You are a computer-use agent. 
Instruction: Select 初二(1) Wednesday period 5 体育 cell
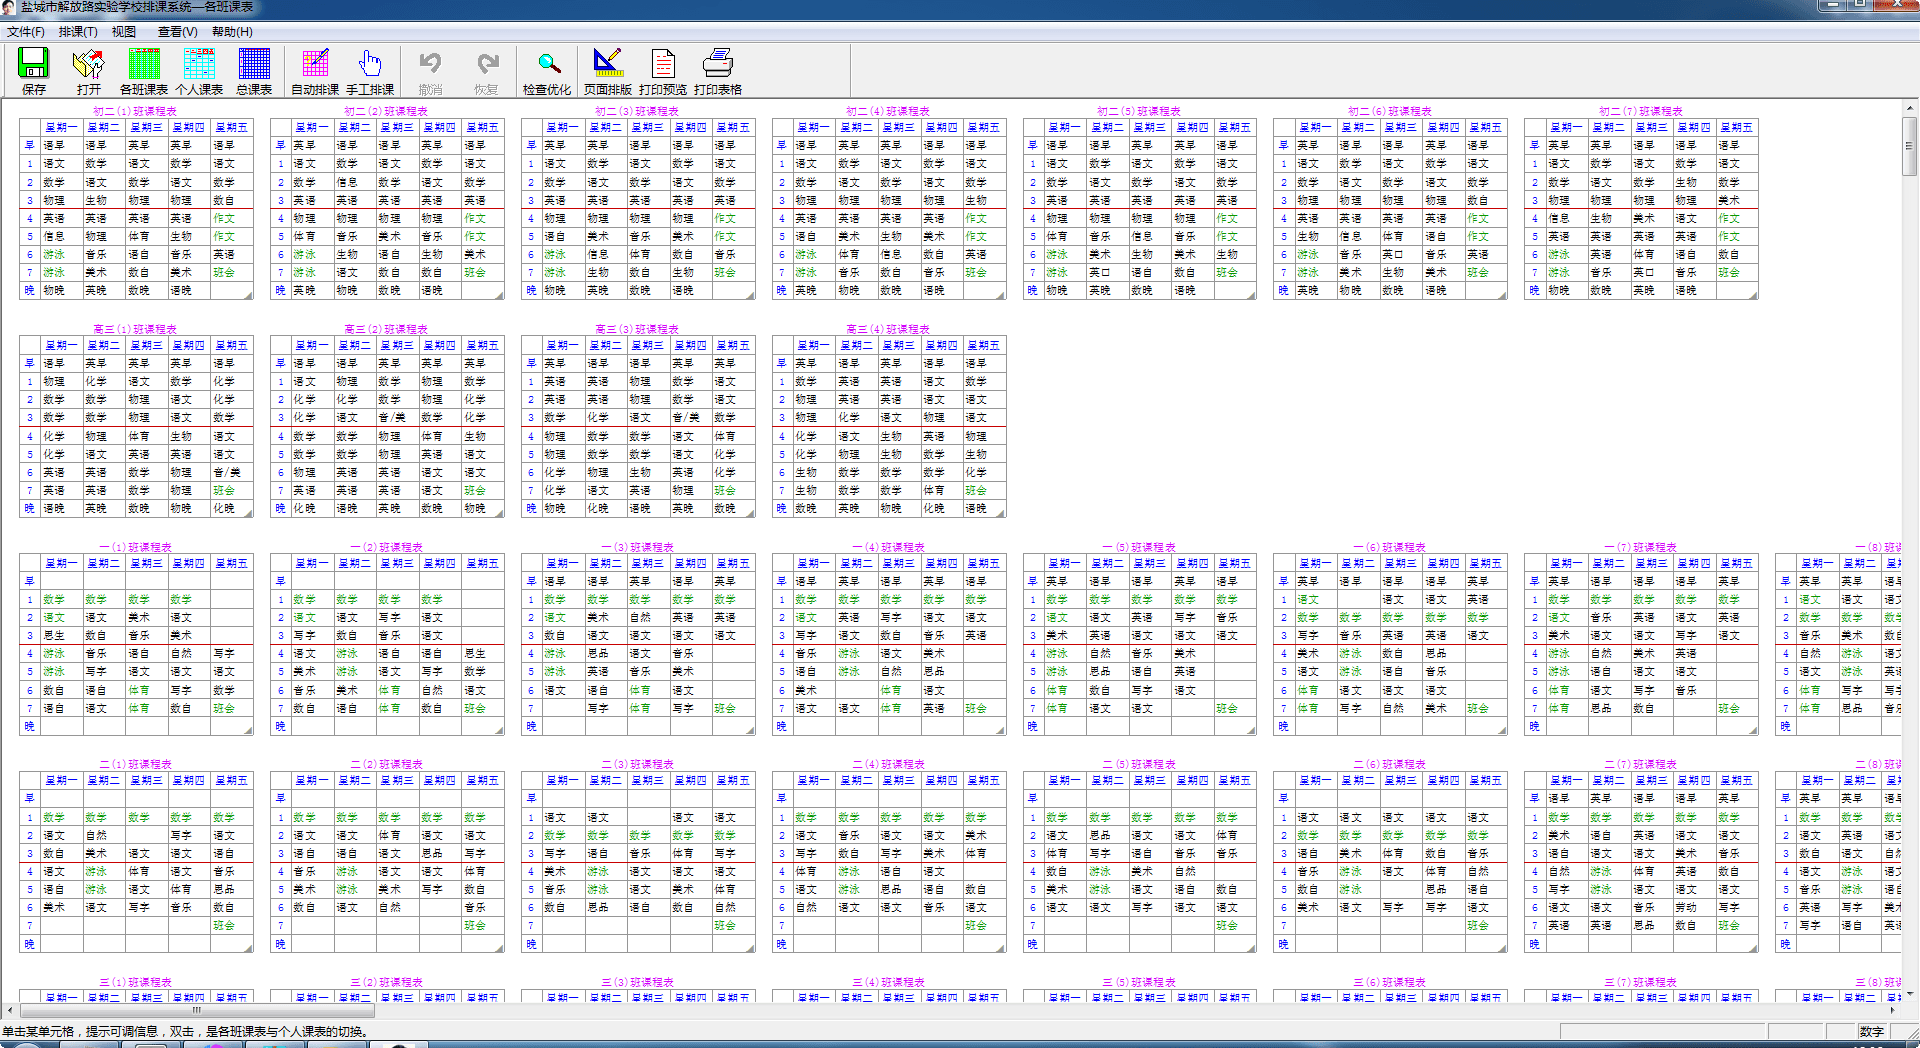coord(146,236)
